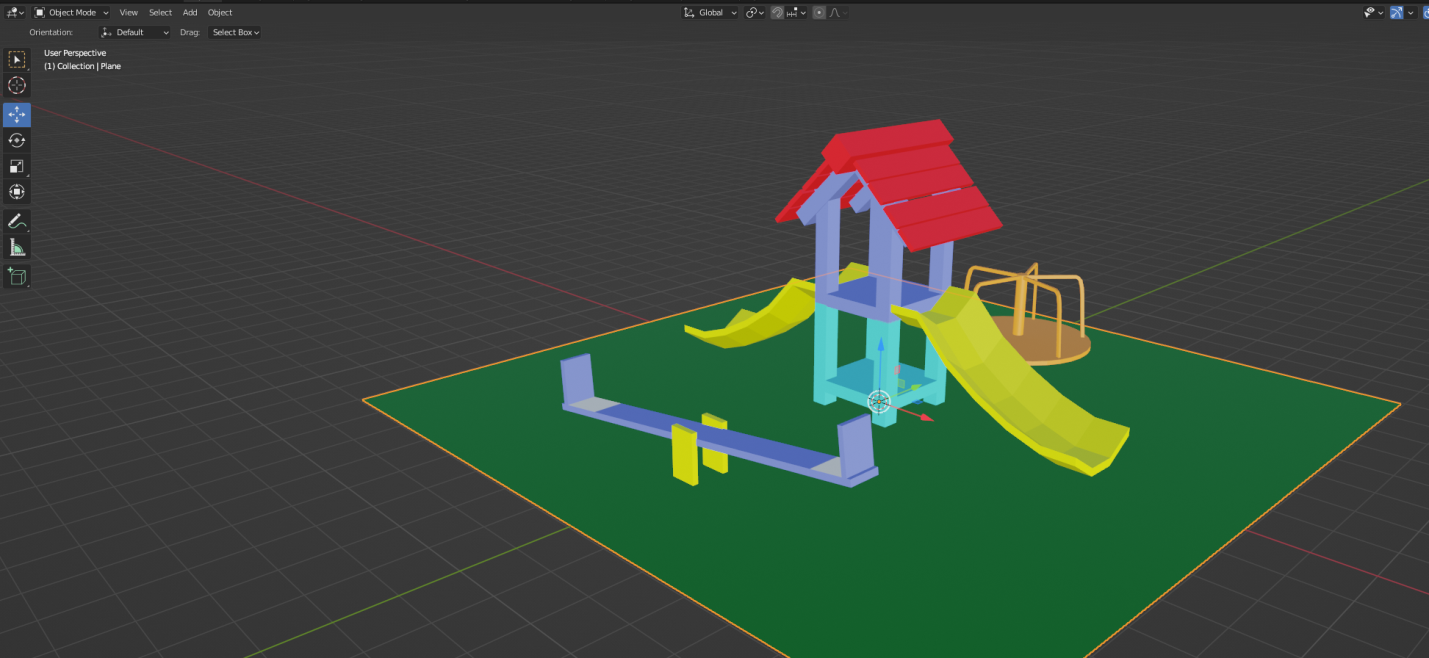
Task: Open the editor type menu
Action: pos(15,13)
